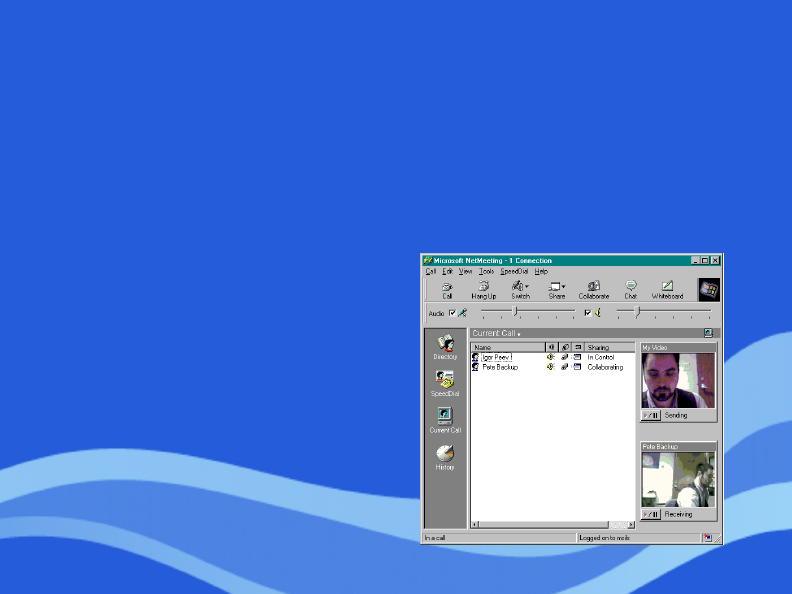Image resolution: width=792 pixels, height=594 pixels.
Task: Click the Share toolbar button
Action: pyautogui.click(x=557, y=290)
